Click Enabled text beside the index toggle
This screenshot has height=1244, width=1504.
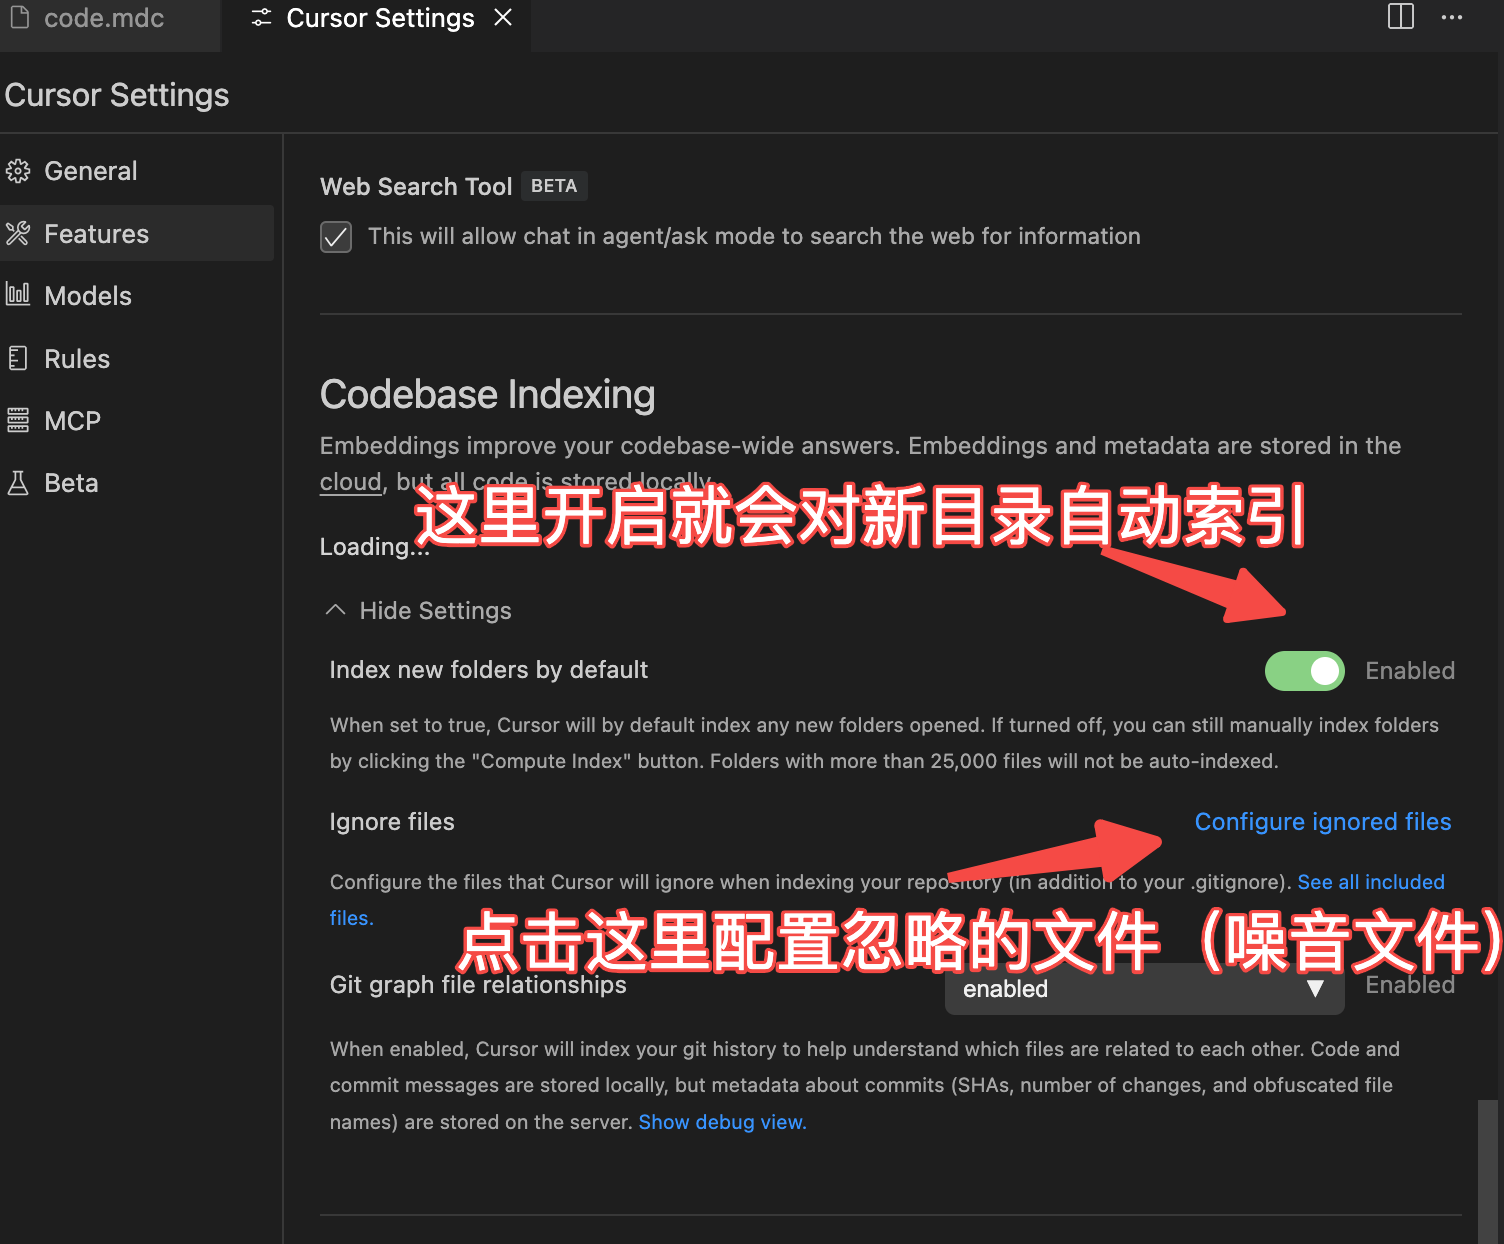click(x=1410, y=671)
